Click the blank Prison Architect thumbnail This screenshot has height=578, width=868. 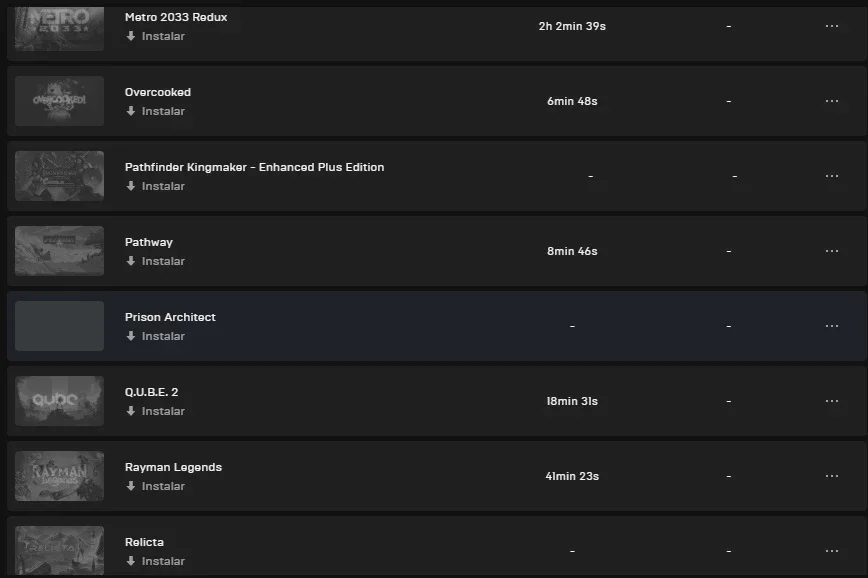click(59, 326)
